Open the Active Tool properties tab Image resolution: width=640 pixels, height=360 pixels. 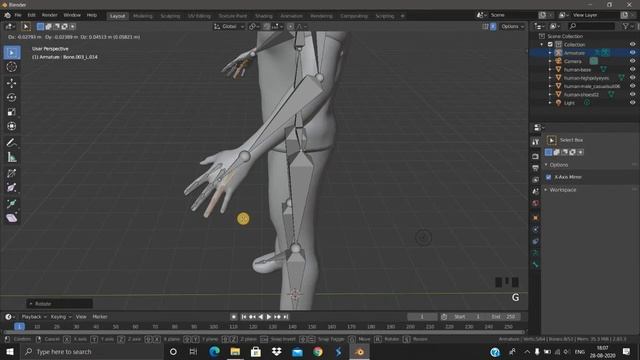536,142
